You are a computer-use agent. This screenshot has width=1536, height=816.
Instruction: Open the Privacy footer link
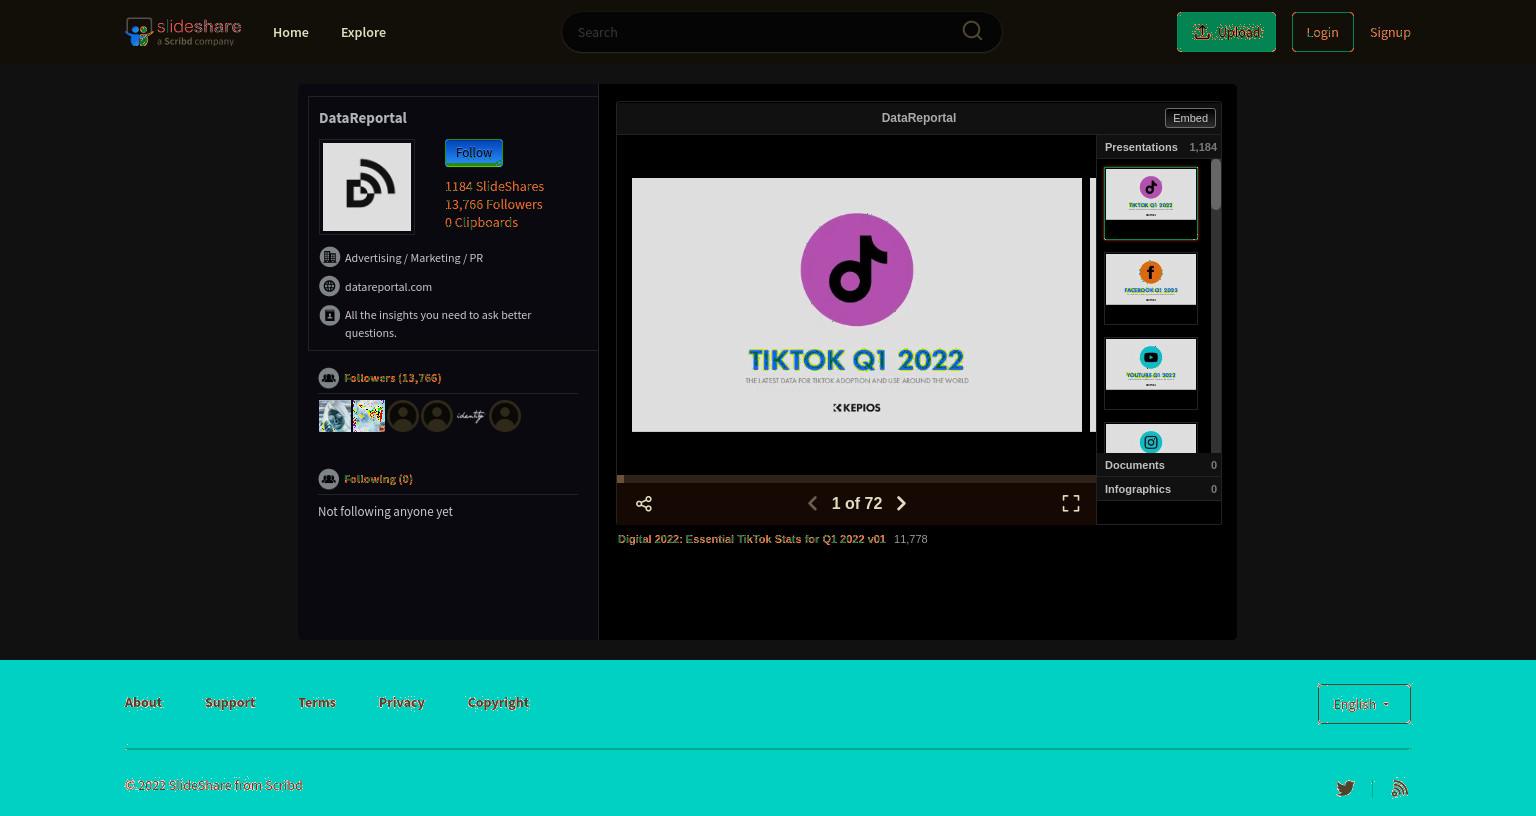[x=402, y=702]
